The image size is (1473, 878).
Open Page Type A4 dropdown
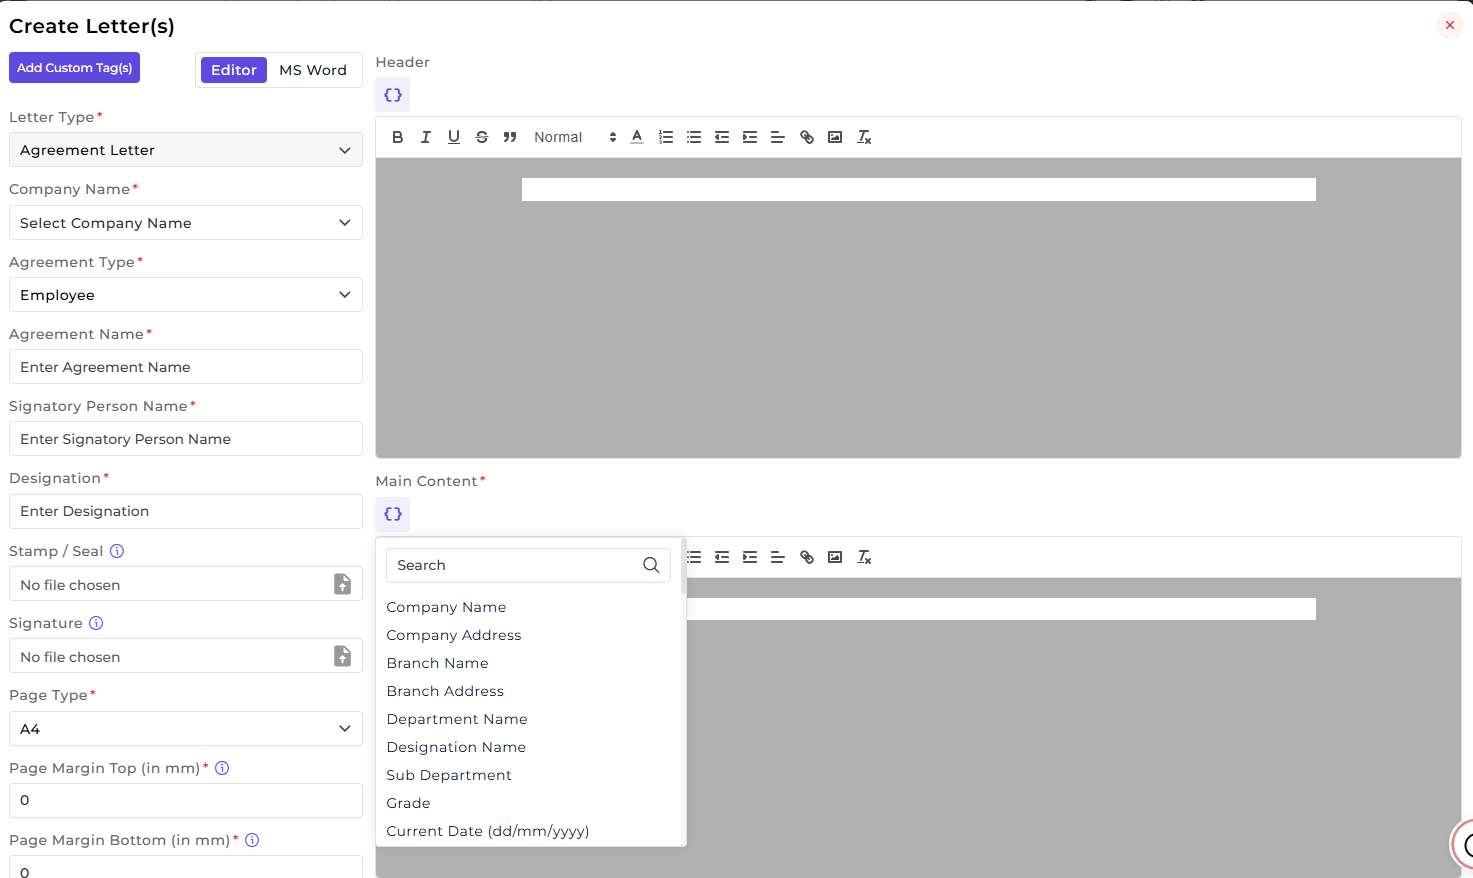pyautogui.click(x=186, y=729)
